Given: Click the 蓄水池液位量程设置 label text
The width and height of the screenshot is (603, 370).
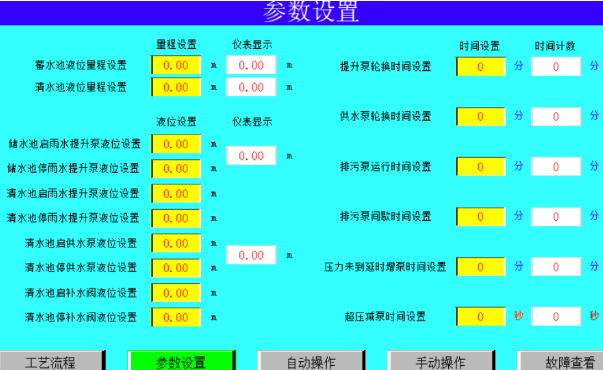Looking at the screenshot, I should coord(81,65).
